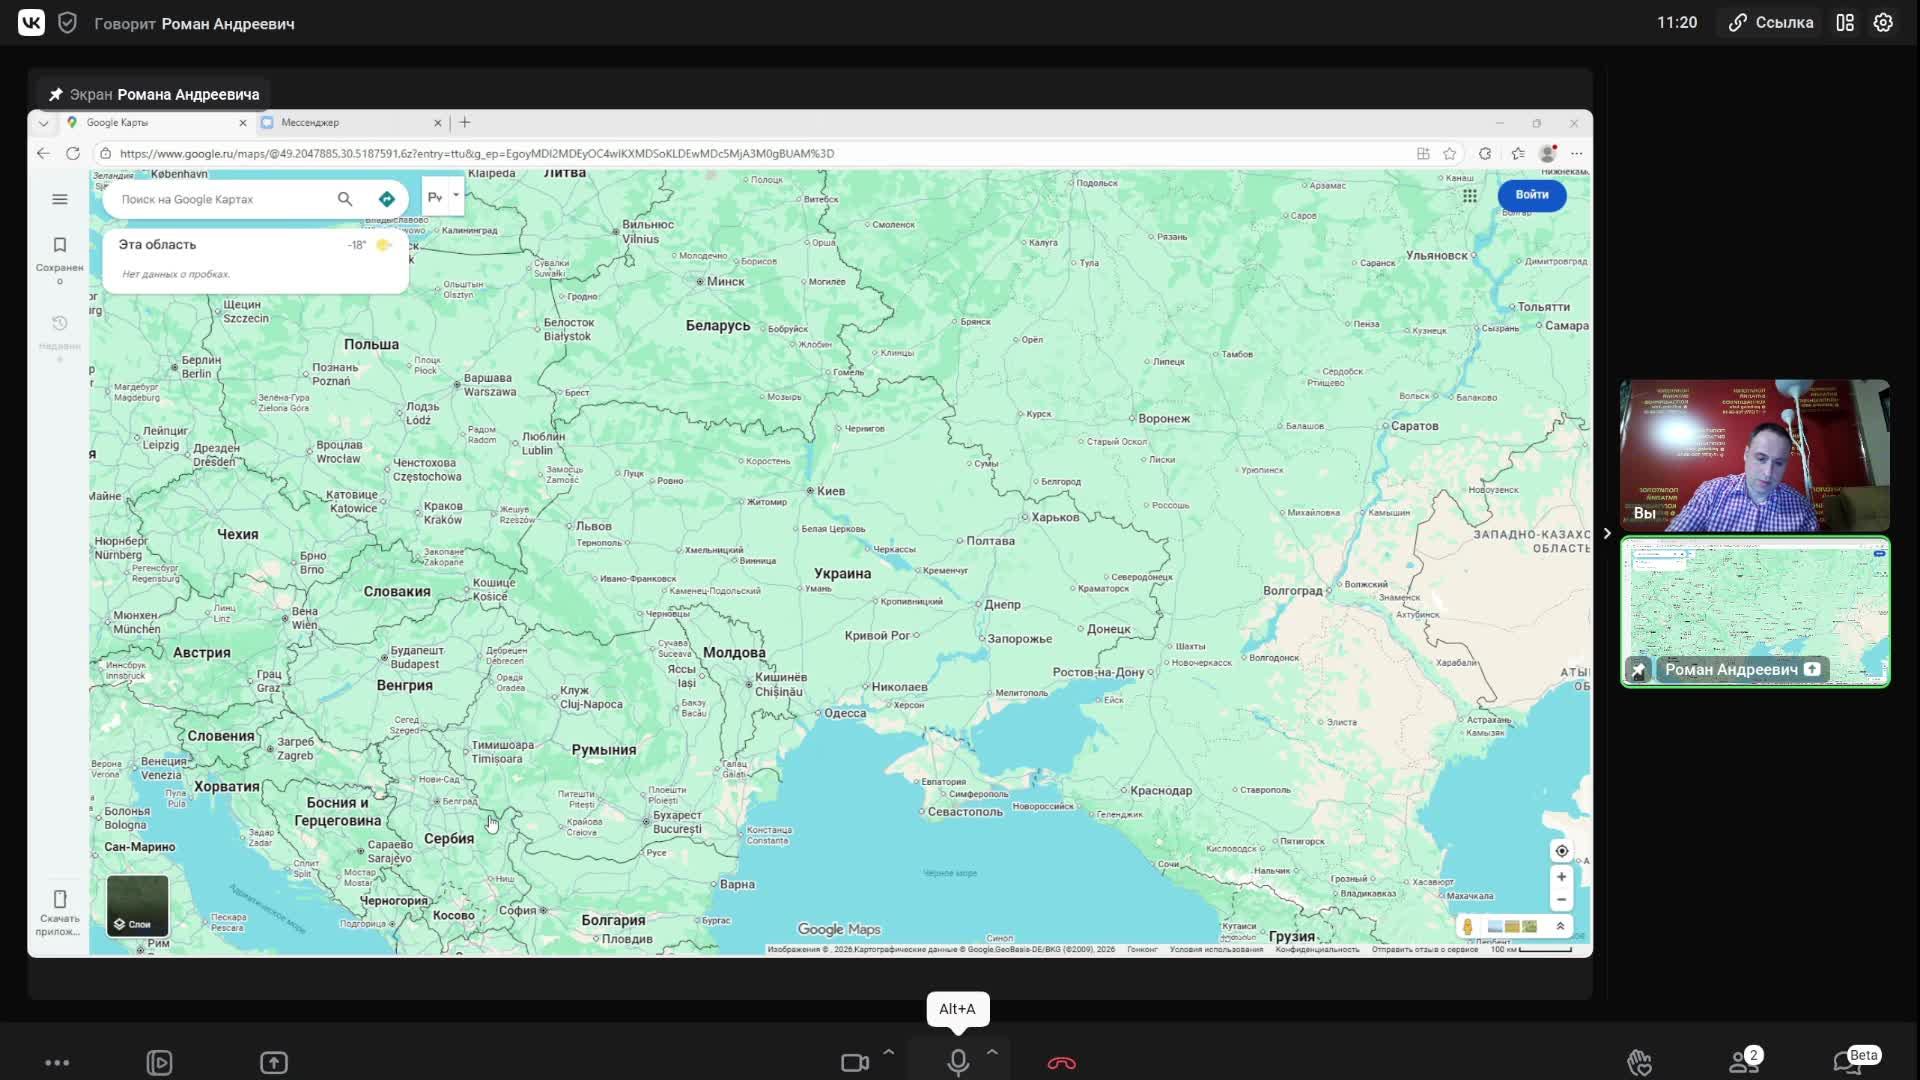Click the map zoom in plus button
This screenshot has width=1920, height=1080.
click(x=1561, y=877)
